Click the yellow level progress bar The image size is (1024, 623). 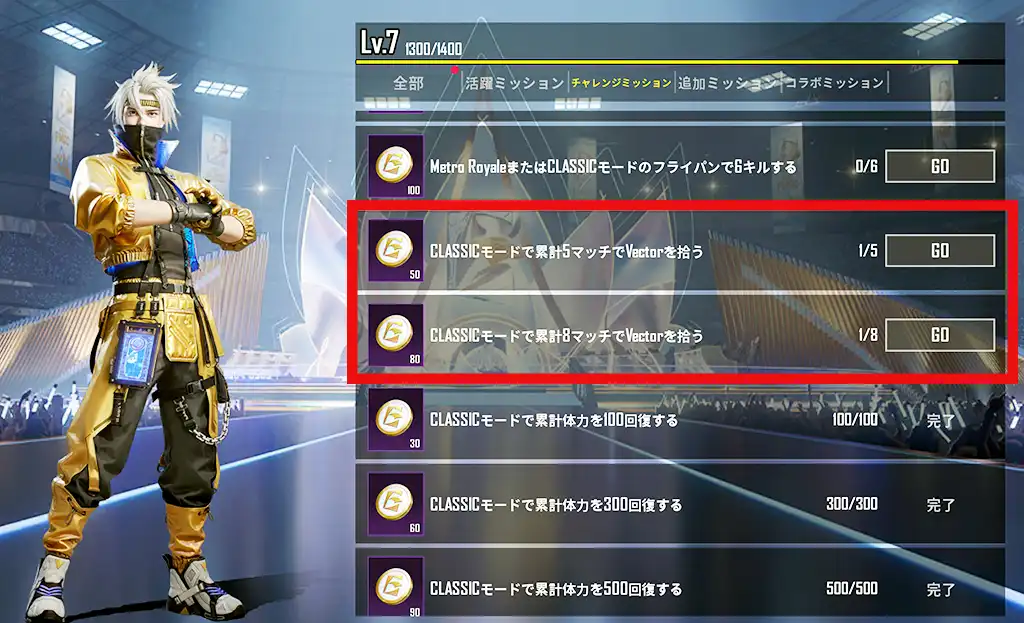(656, 62)
